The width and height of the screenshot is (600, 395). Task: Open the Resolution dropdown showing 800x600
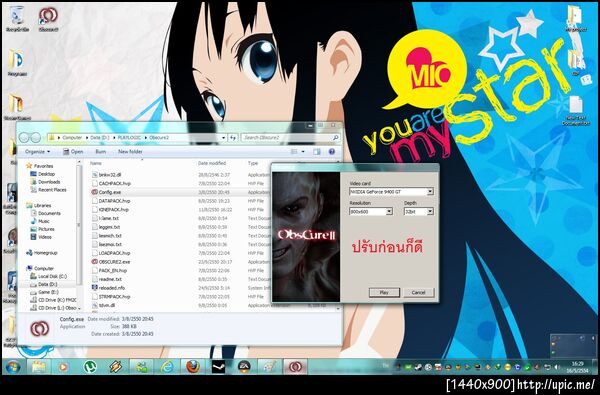389,211
